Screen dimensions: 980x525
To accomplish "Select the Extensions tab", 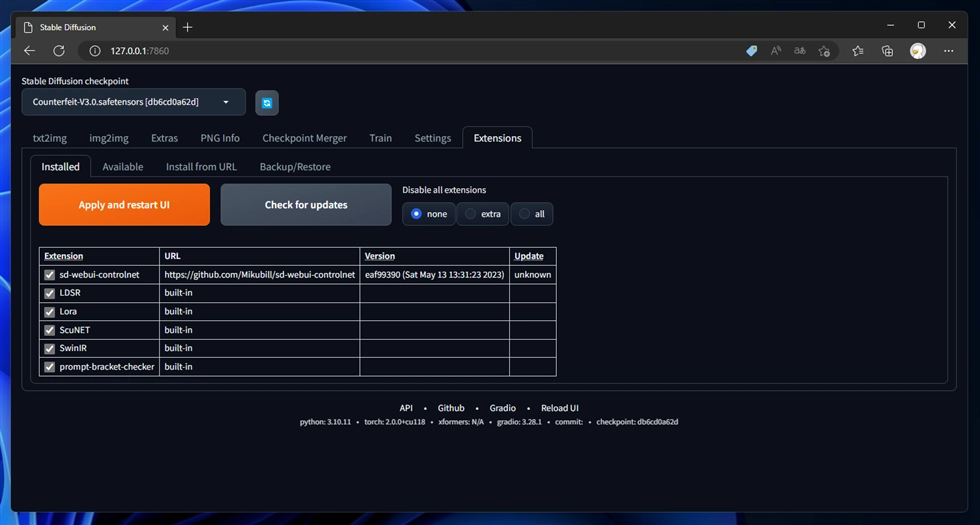I will tap(498, 138).
